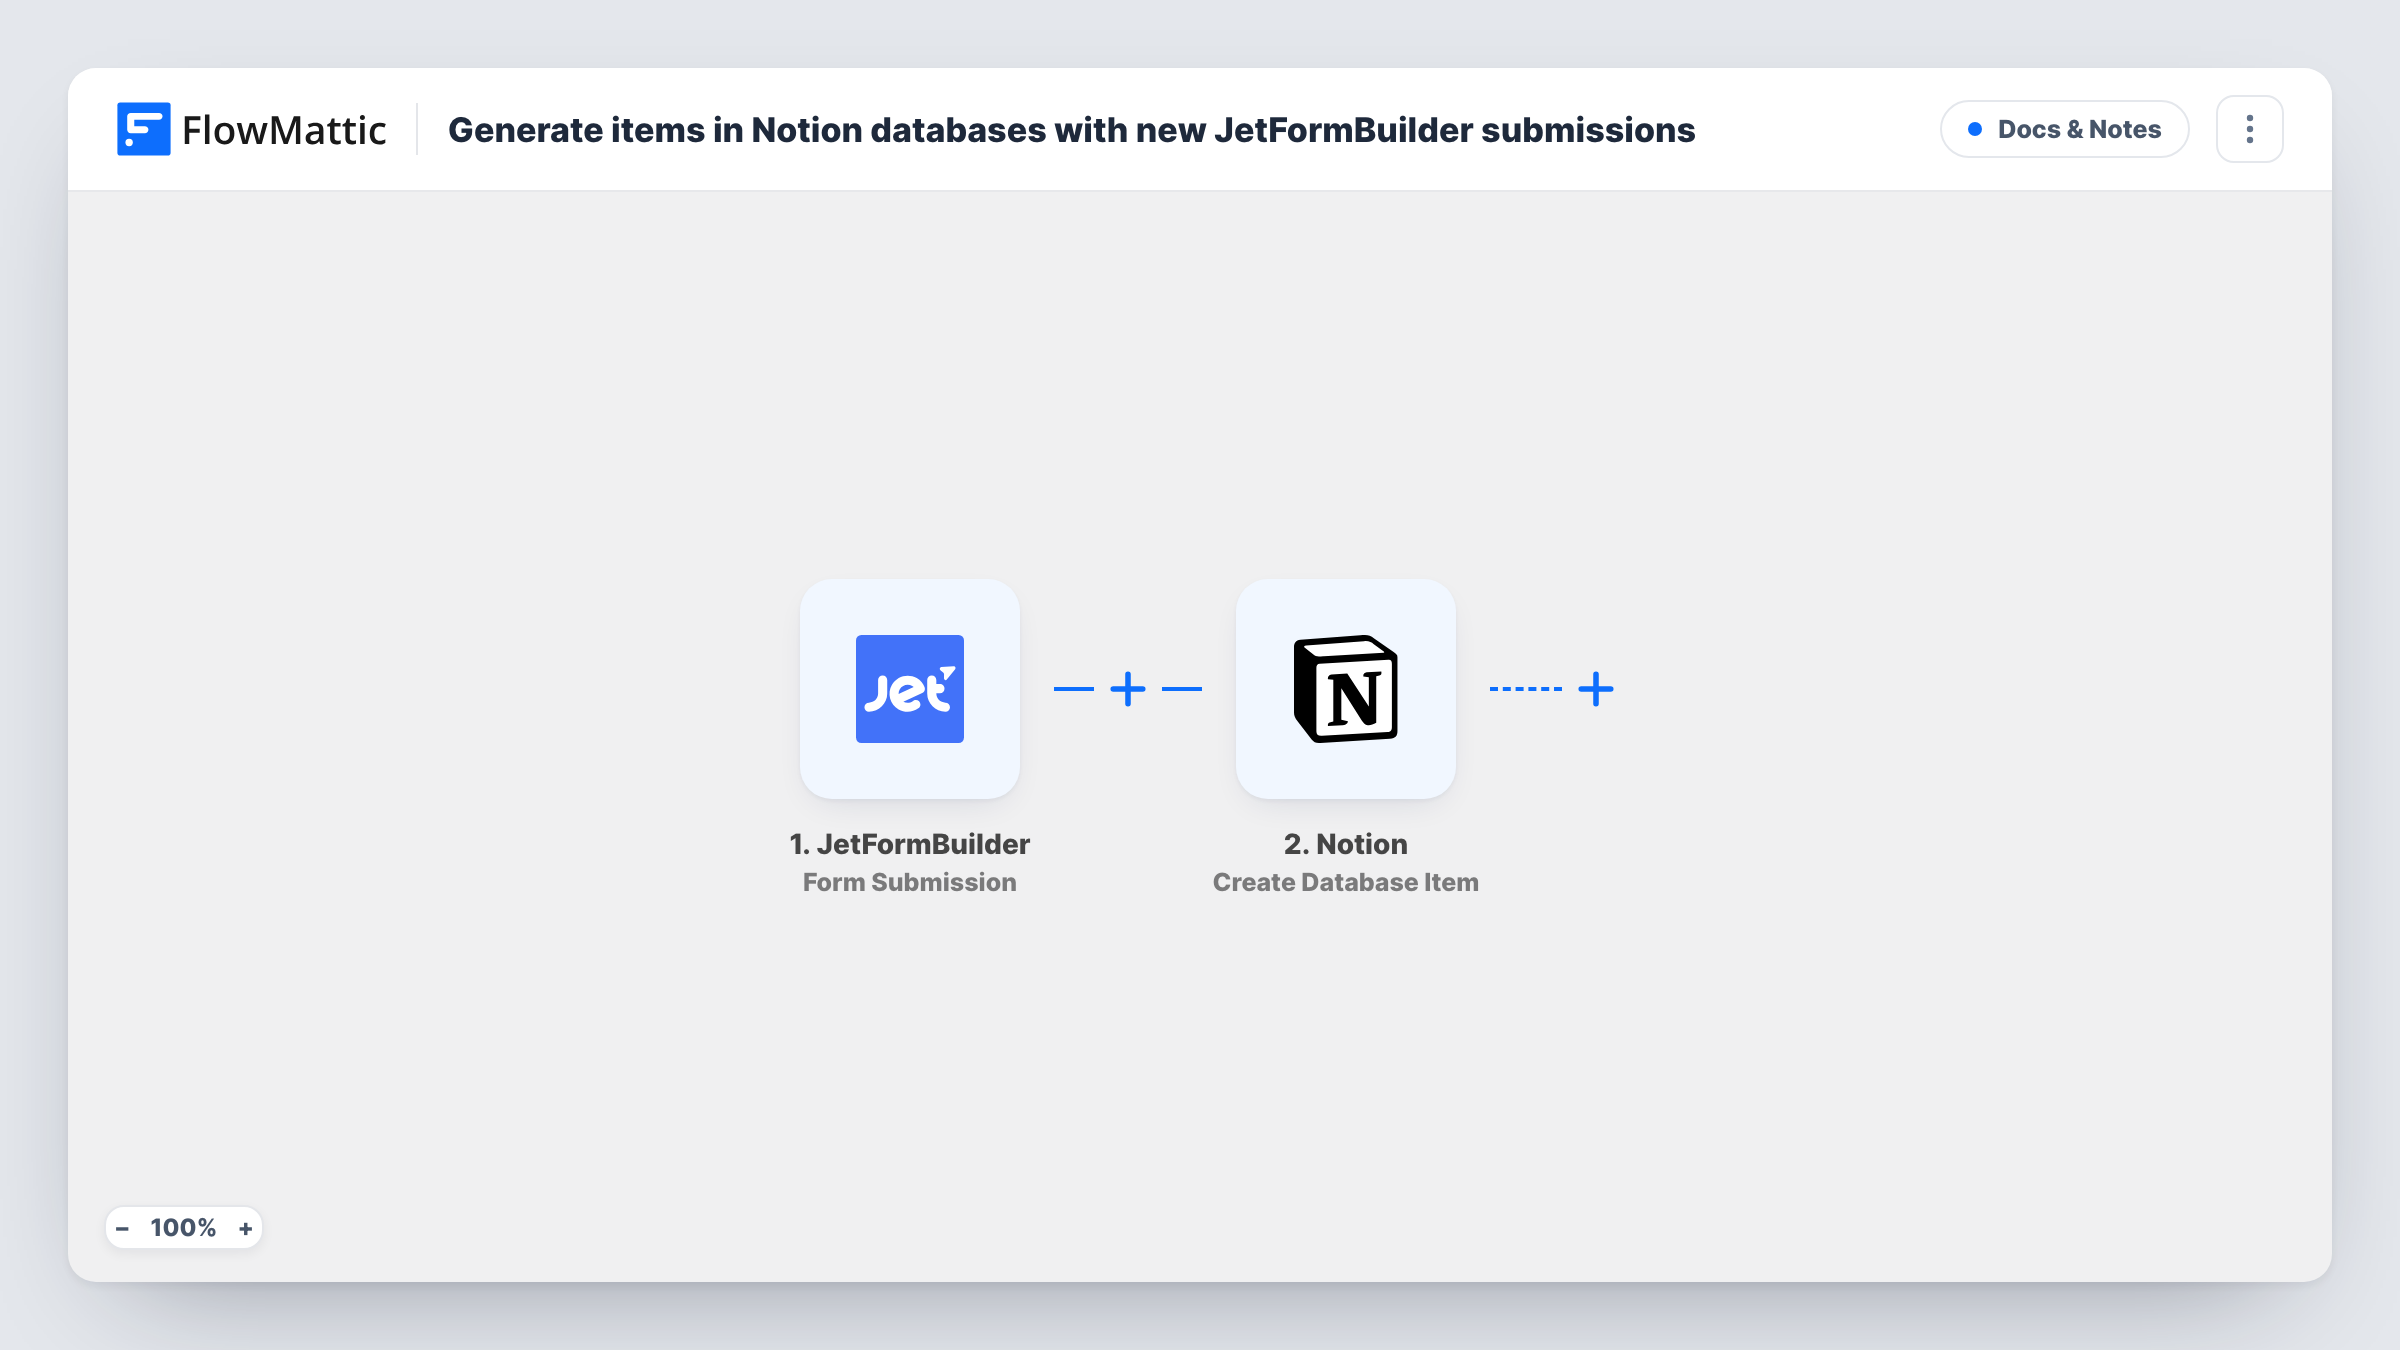This screenshot has width=2400, height=1350.
Task: Open Docs & Notes
Action: pos(2064,129)
